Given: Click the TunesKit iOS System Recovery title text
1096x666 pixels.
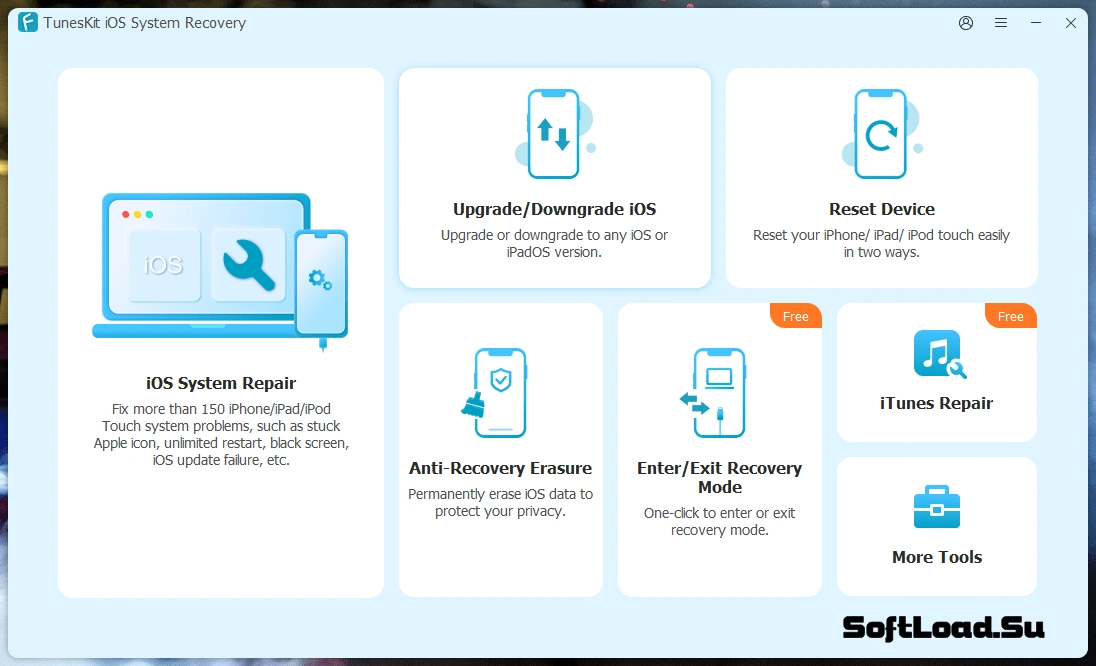Looking at the screenshot, I should click(145, 23).
